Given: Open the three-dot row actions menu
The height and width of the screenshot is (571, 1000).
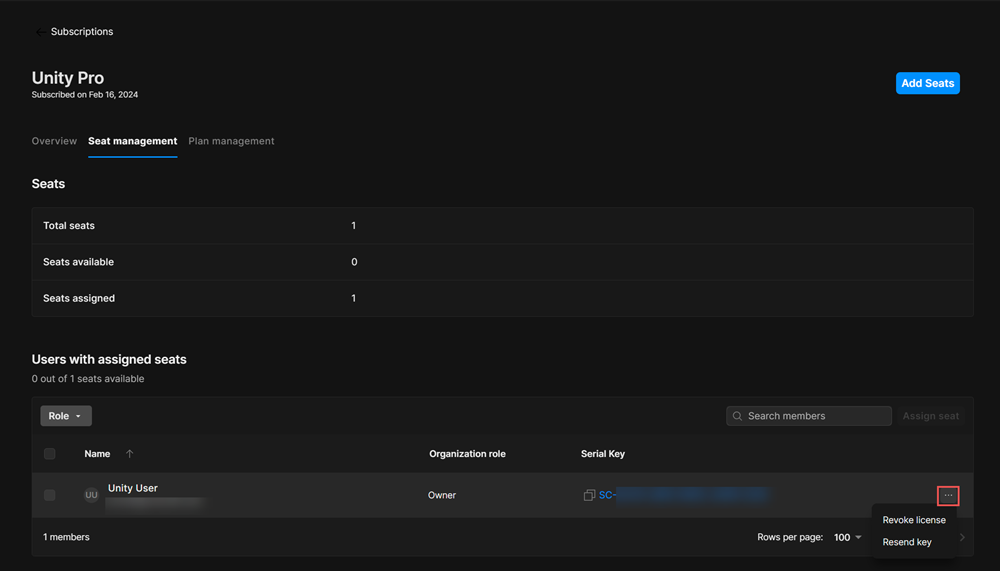Looking at the screenshot, I should point(948,496).
